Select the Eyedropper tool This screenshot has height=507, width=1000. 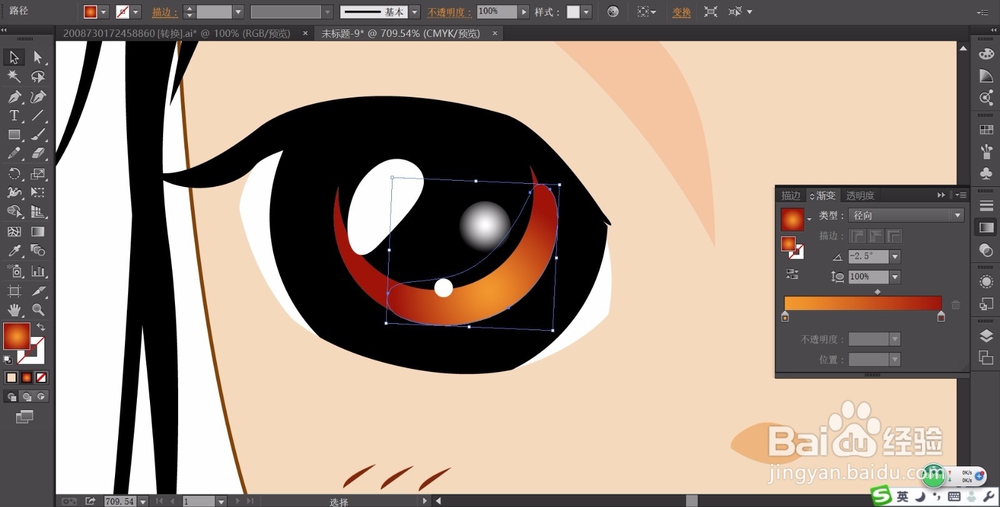(14, 251)
